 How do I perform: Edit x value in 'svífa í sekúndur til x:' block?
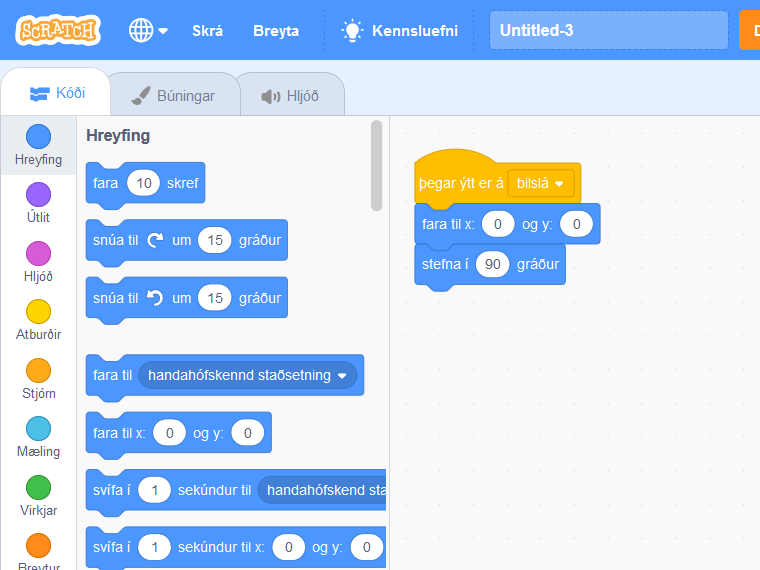click(x=288, y=547)
